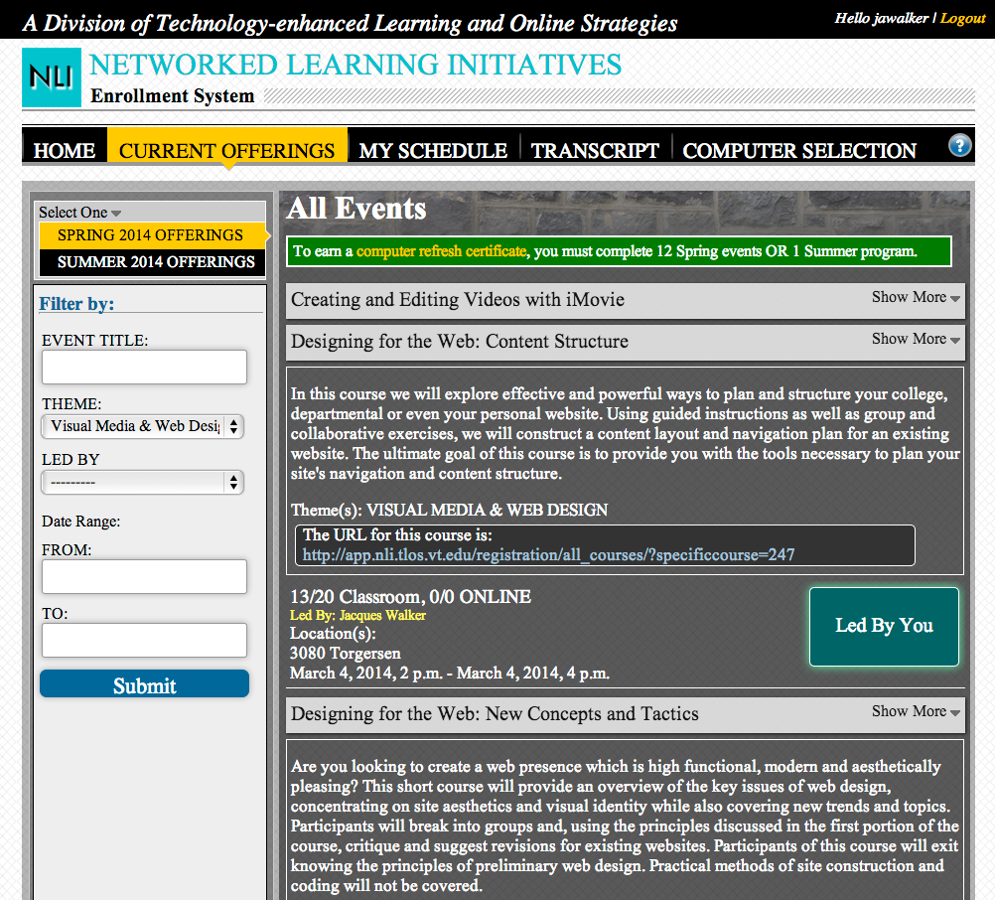Open the THEME dropdown
This screenshot has width=995, height=900.
(143, 426)
